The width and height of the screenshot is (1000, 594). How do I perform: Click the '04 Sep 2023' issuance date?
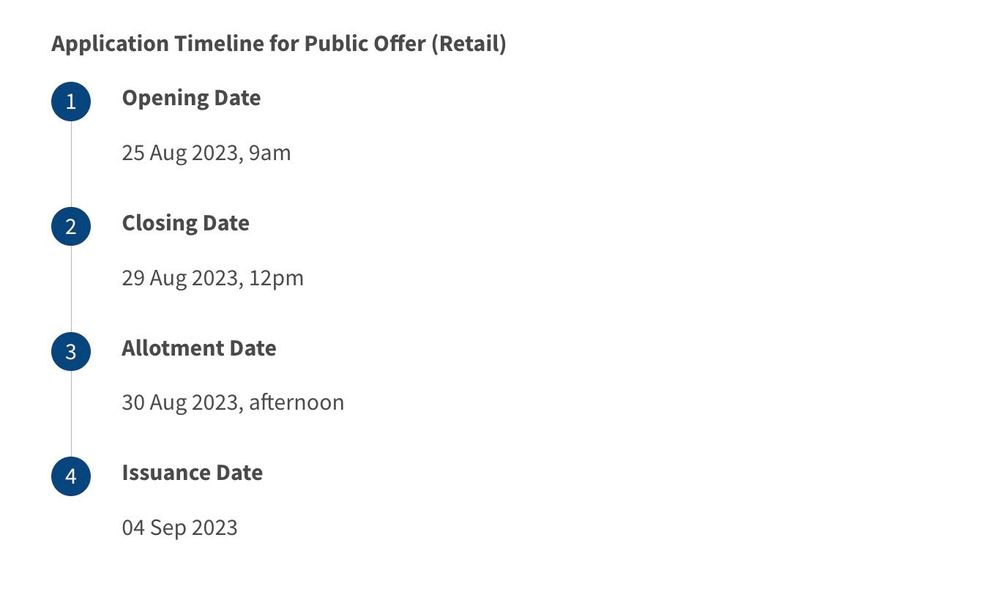[180, 527]
